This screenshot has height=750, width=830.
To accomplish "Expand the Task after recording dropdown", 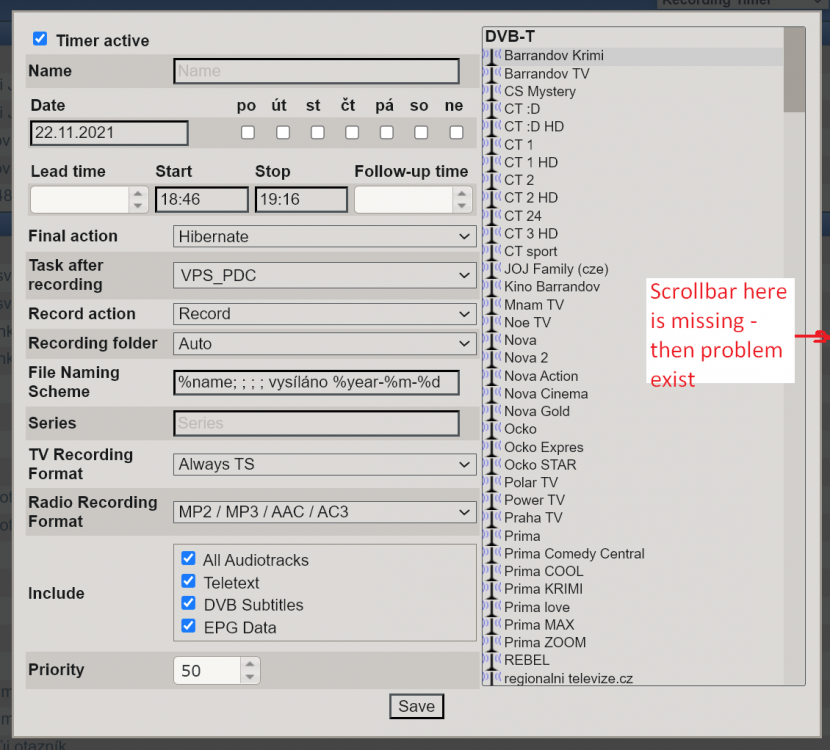I will tap(324, 275).
